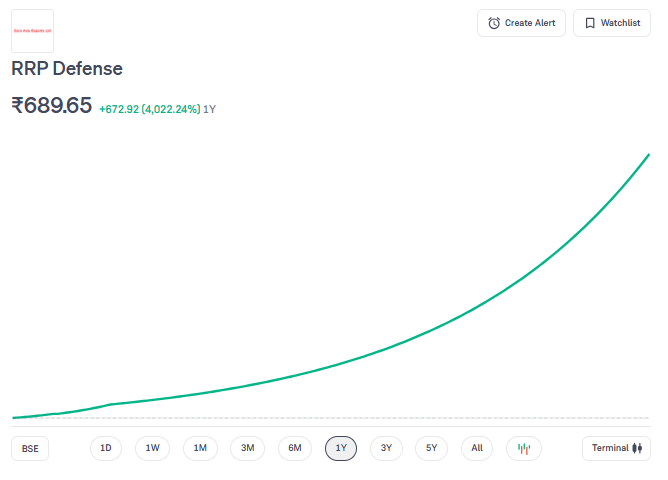Open the BSE exchange selector

[x=30, y=449]
